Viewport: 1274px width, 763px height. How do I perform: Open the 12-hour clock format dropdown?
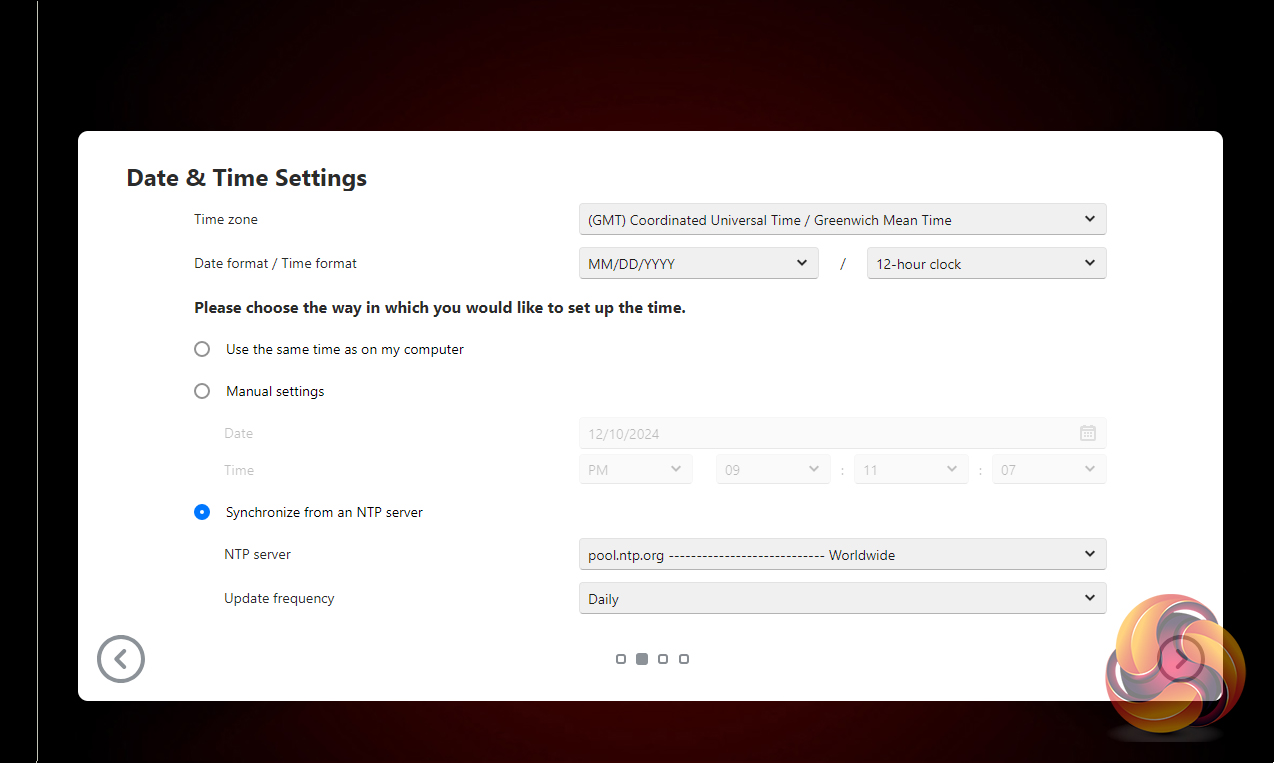click(x=986, y=263)
